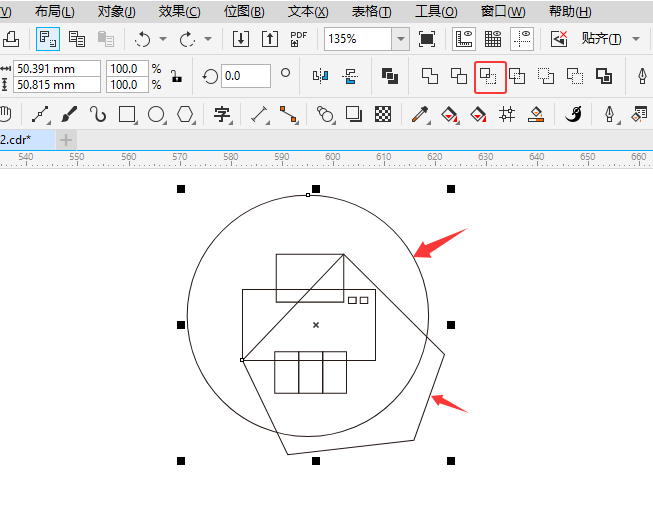Click the full-screen preview icon
Screen dimensions: 653x518
click(x=427, y=39)
